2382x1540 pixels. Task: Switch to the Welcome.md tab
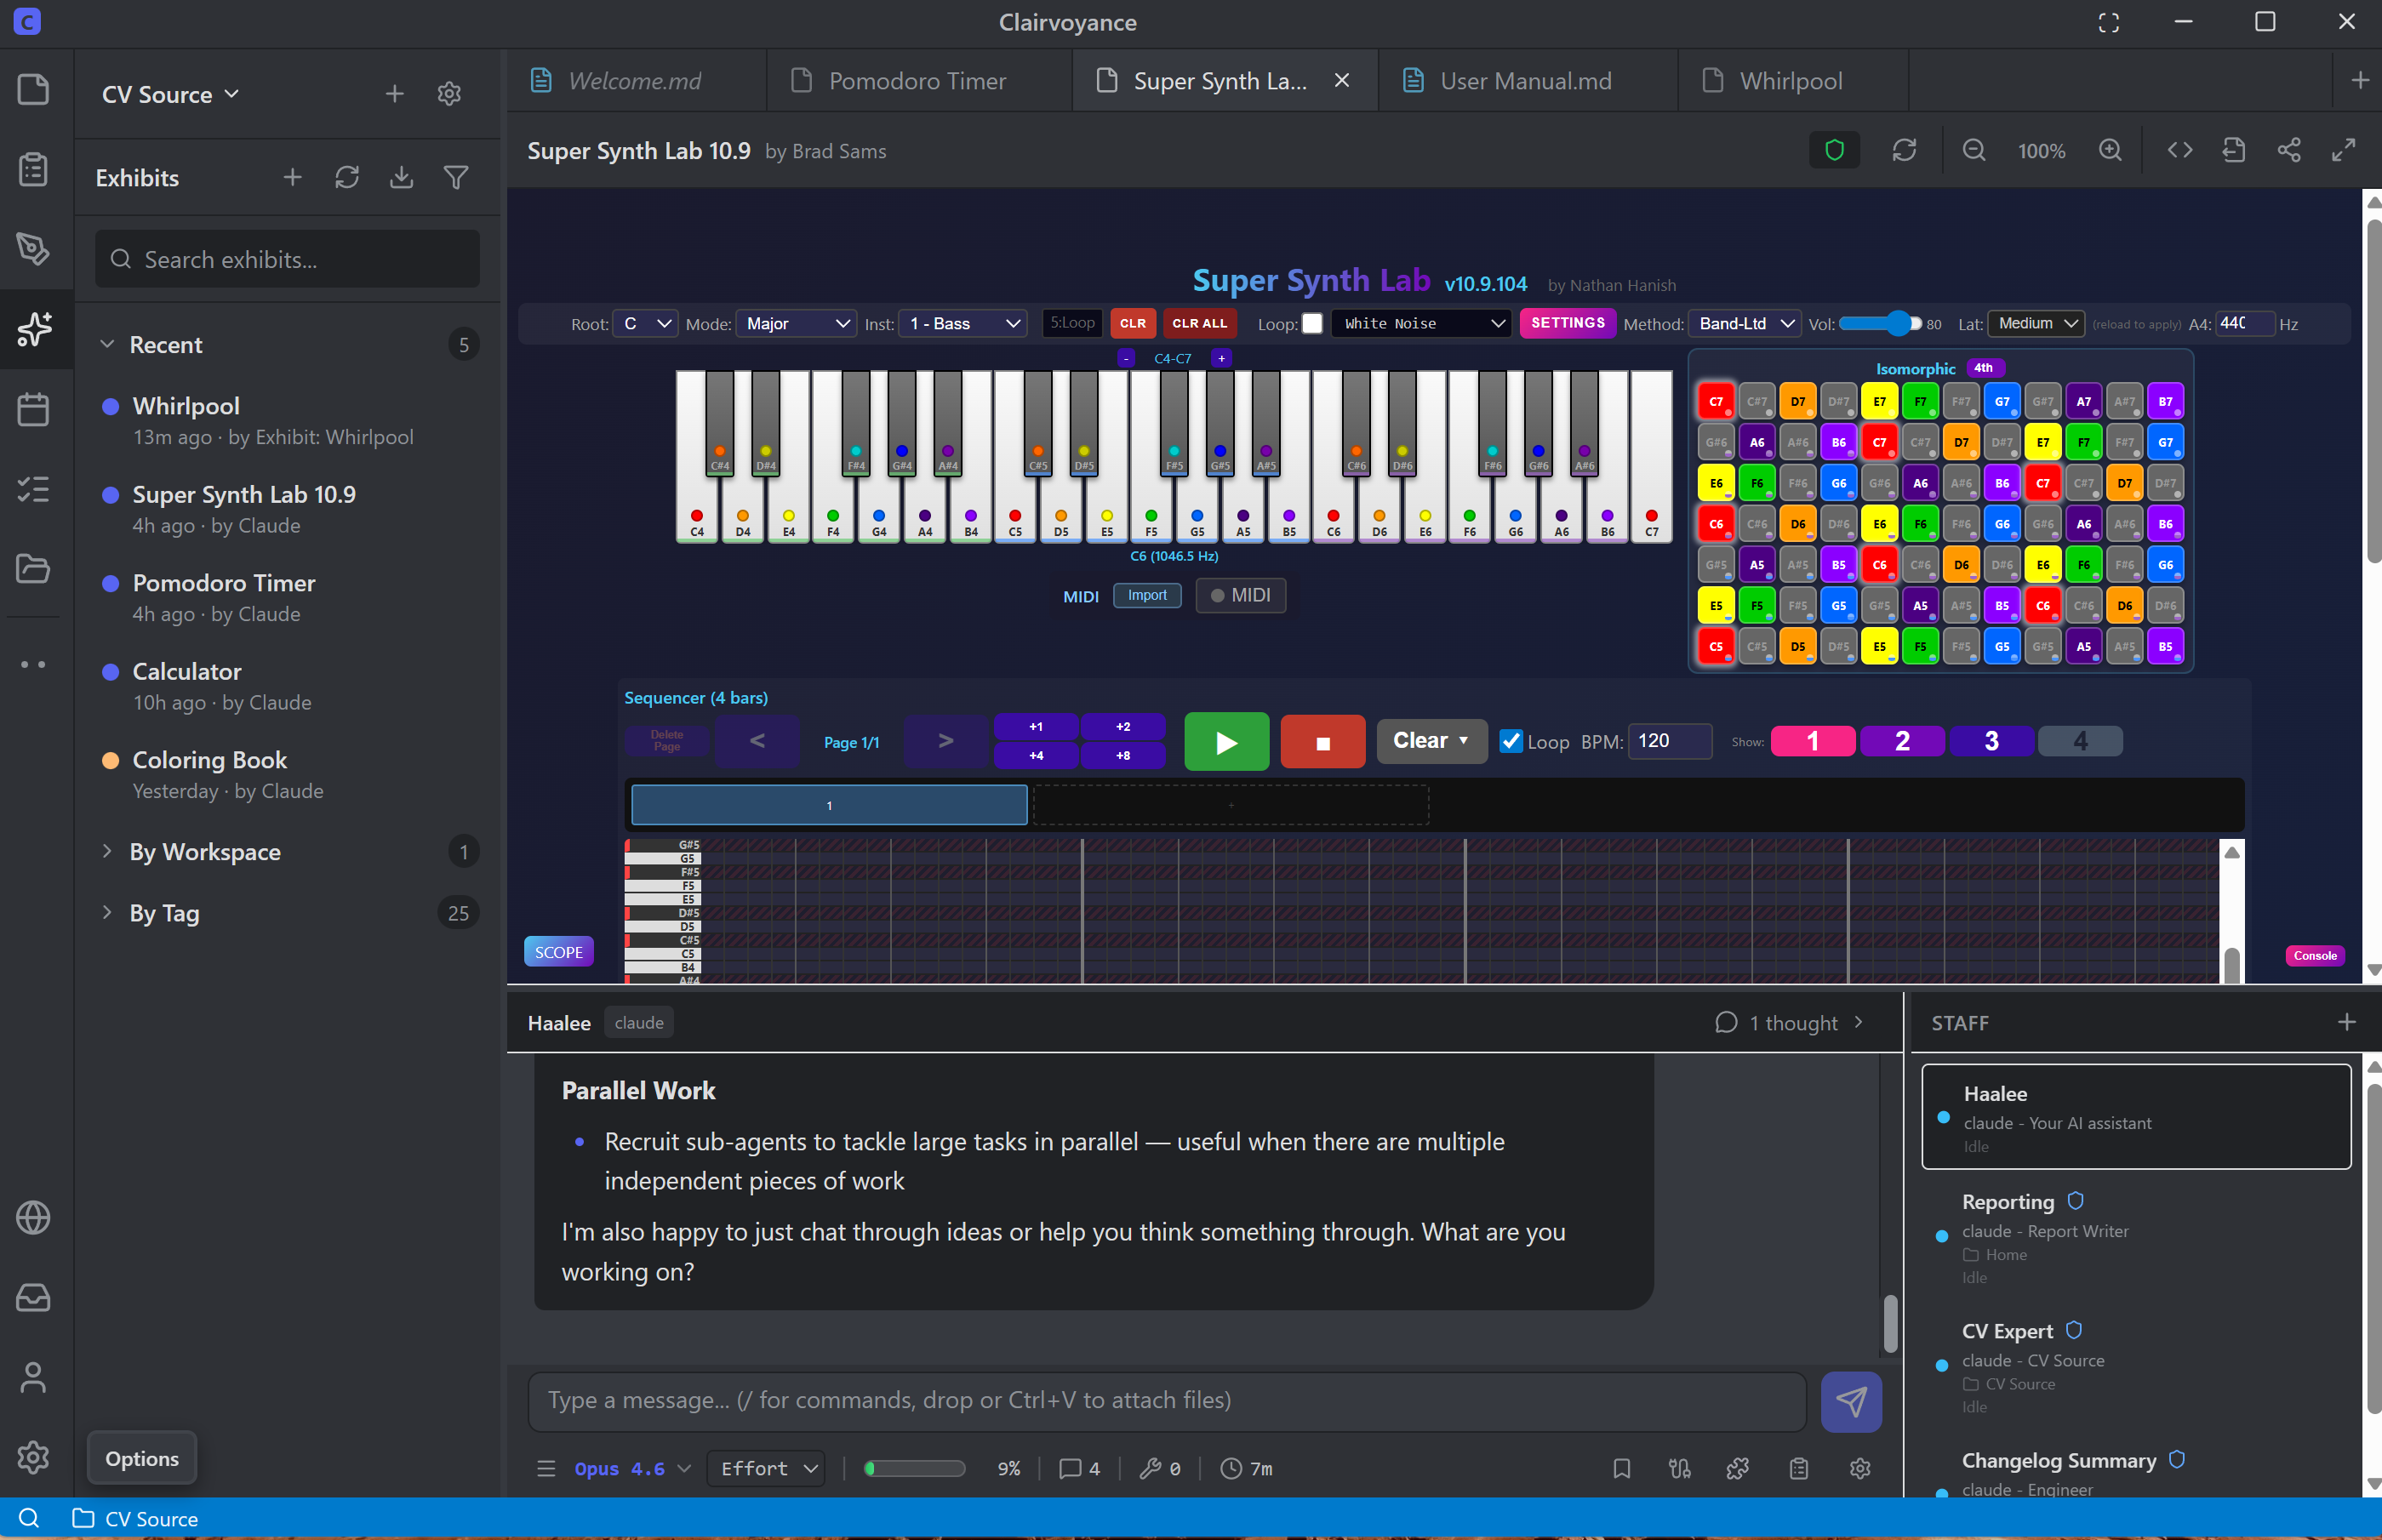tap(635, 81)
